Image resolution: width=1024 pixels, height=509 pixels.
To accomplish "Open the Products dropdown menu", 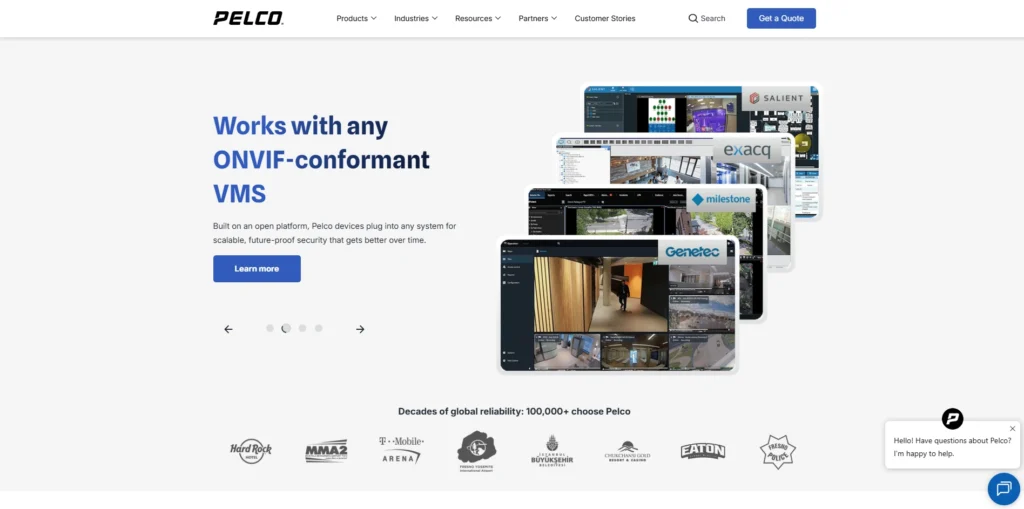I will click(x=357, y=18).
